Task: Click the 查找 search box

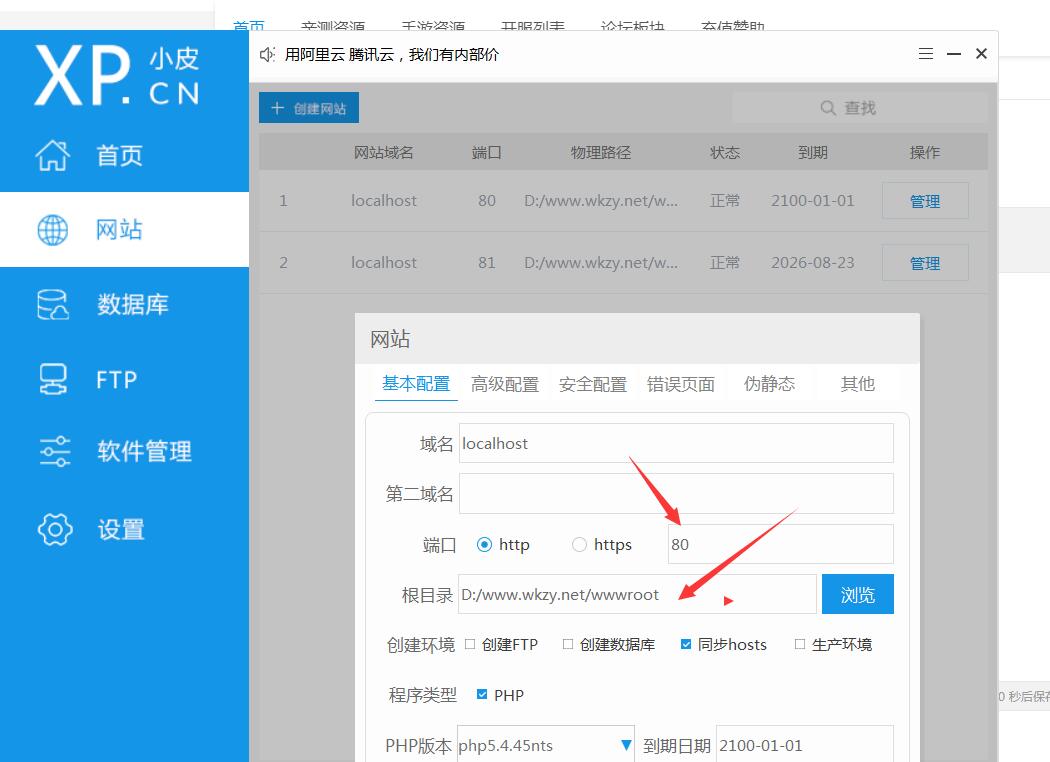Action: [x=859, y=108]
